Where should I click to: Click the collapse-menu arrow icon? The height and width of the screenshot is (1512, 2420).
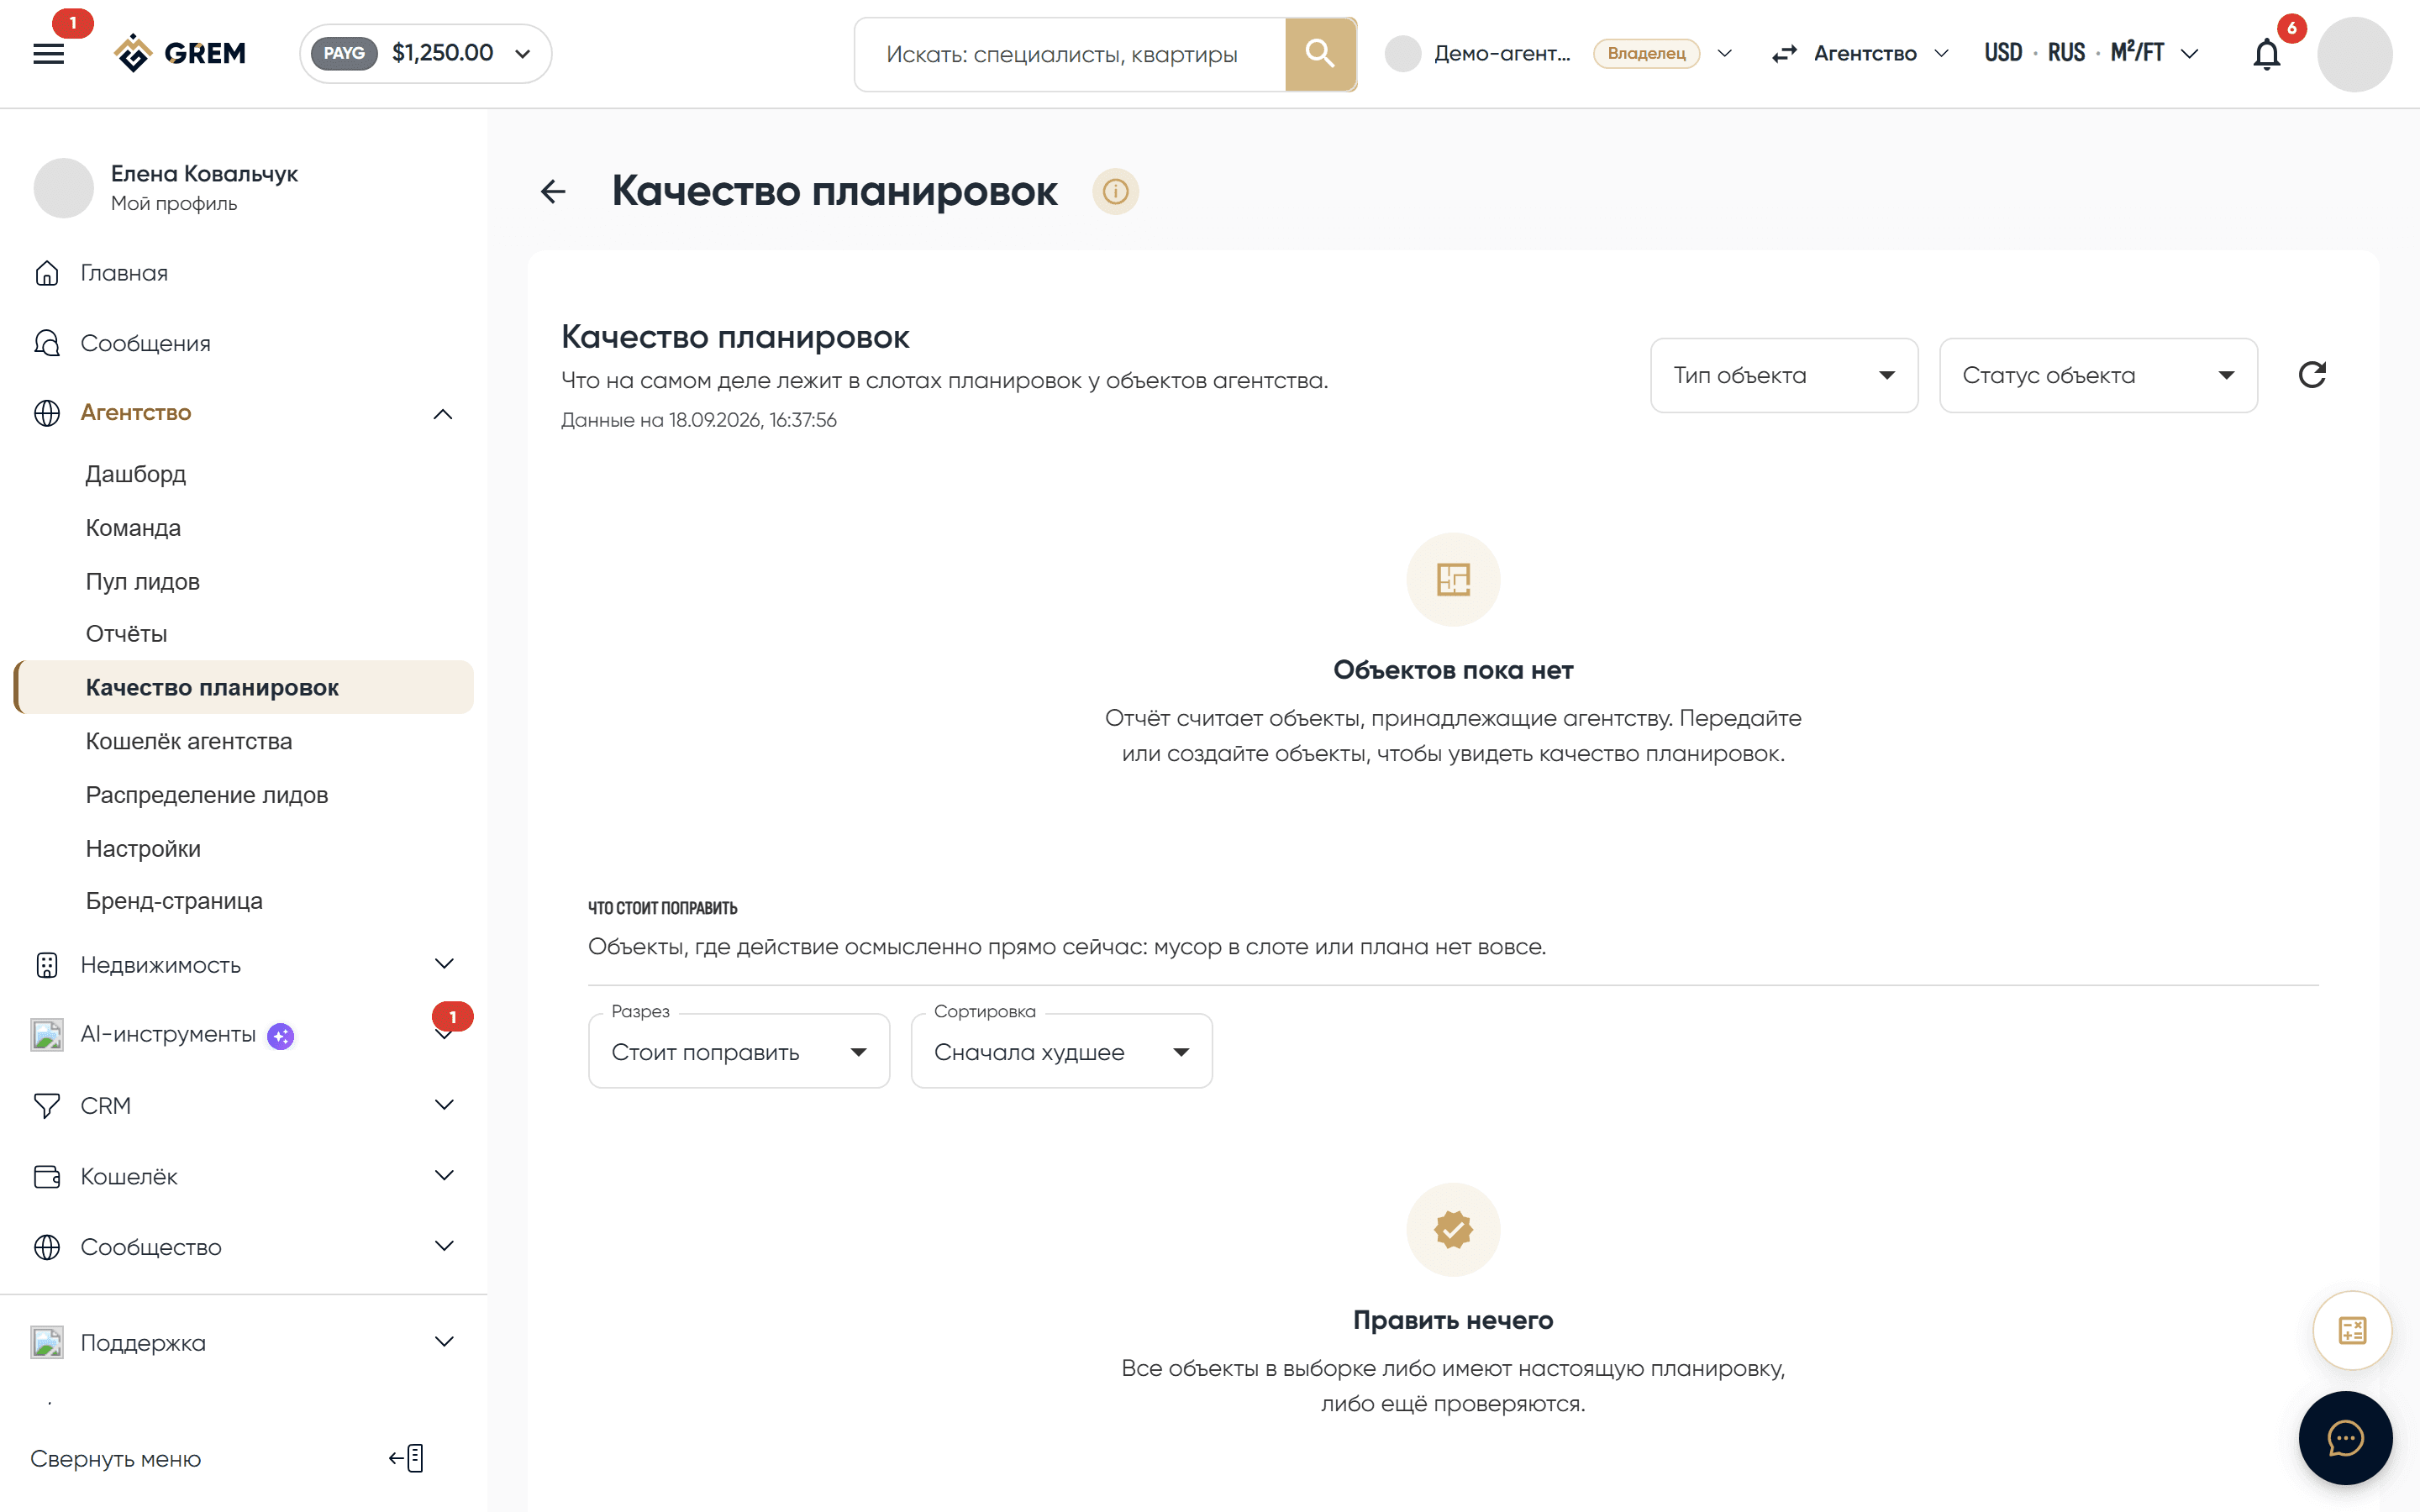point(406,1458)
